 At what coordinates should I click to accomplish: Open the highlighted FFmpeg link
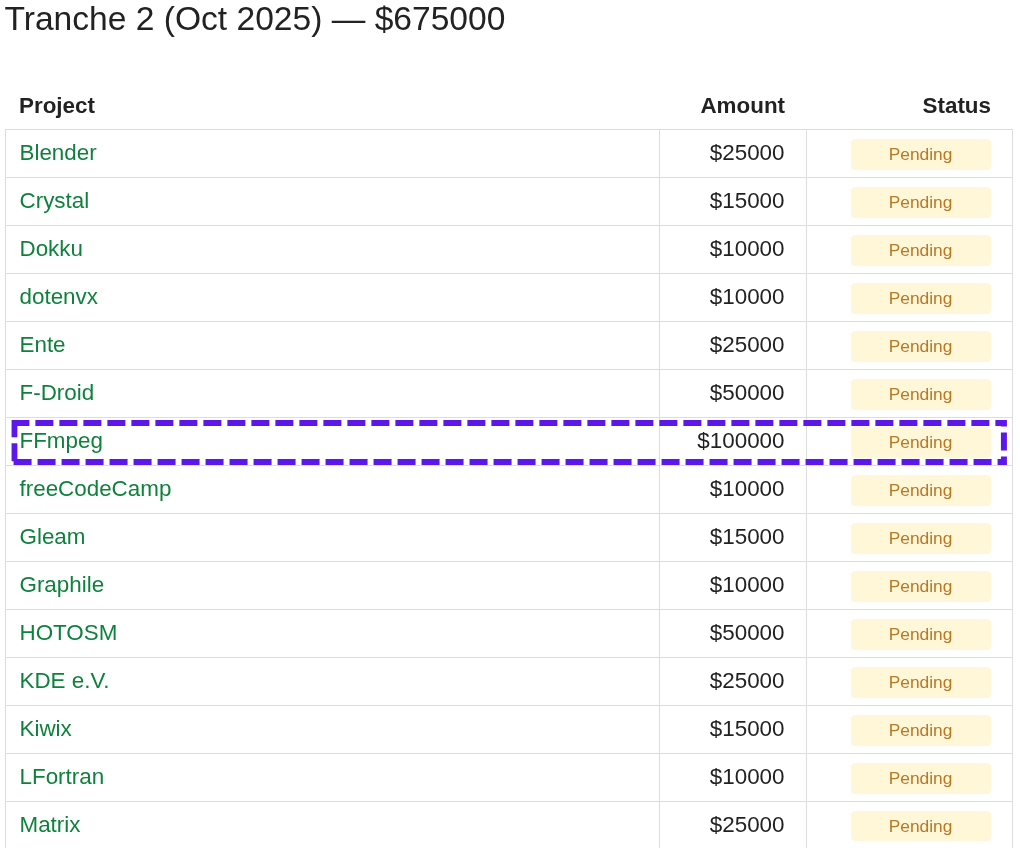pyautogui.click(x=61, y=441)
